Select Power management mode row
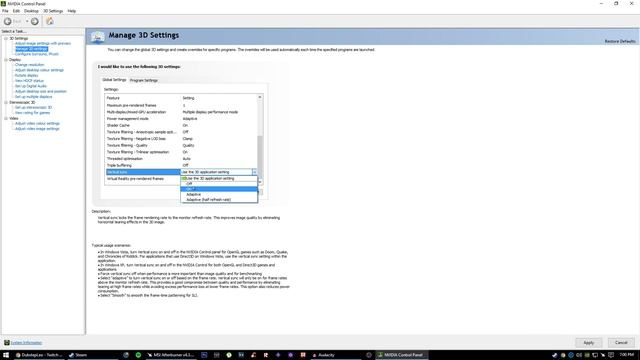Viewport: 640px width, 360px height. [x=181, y=119]
